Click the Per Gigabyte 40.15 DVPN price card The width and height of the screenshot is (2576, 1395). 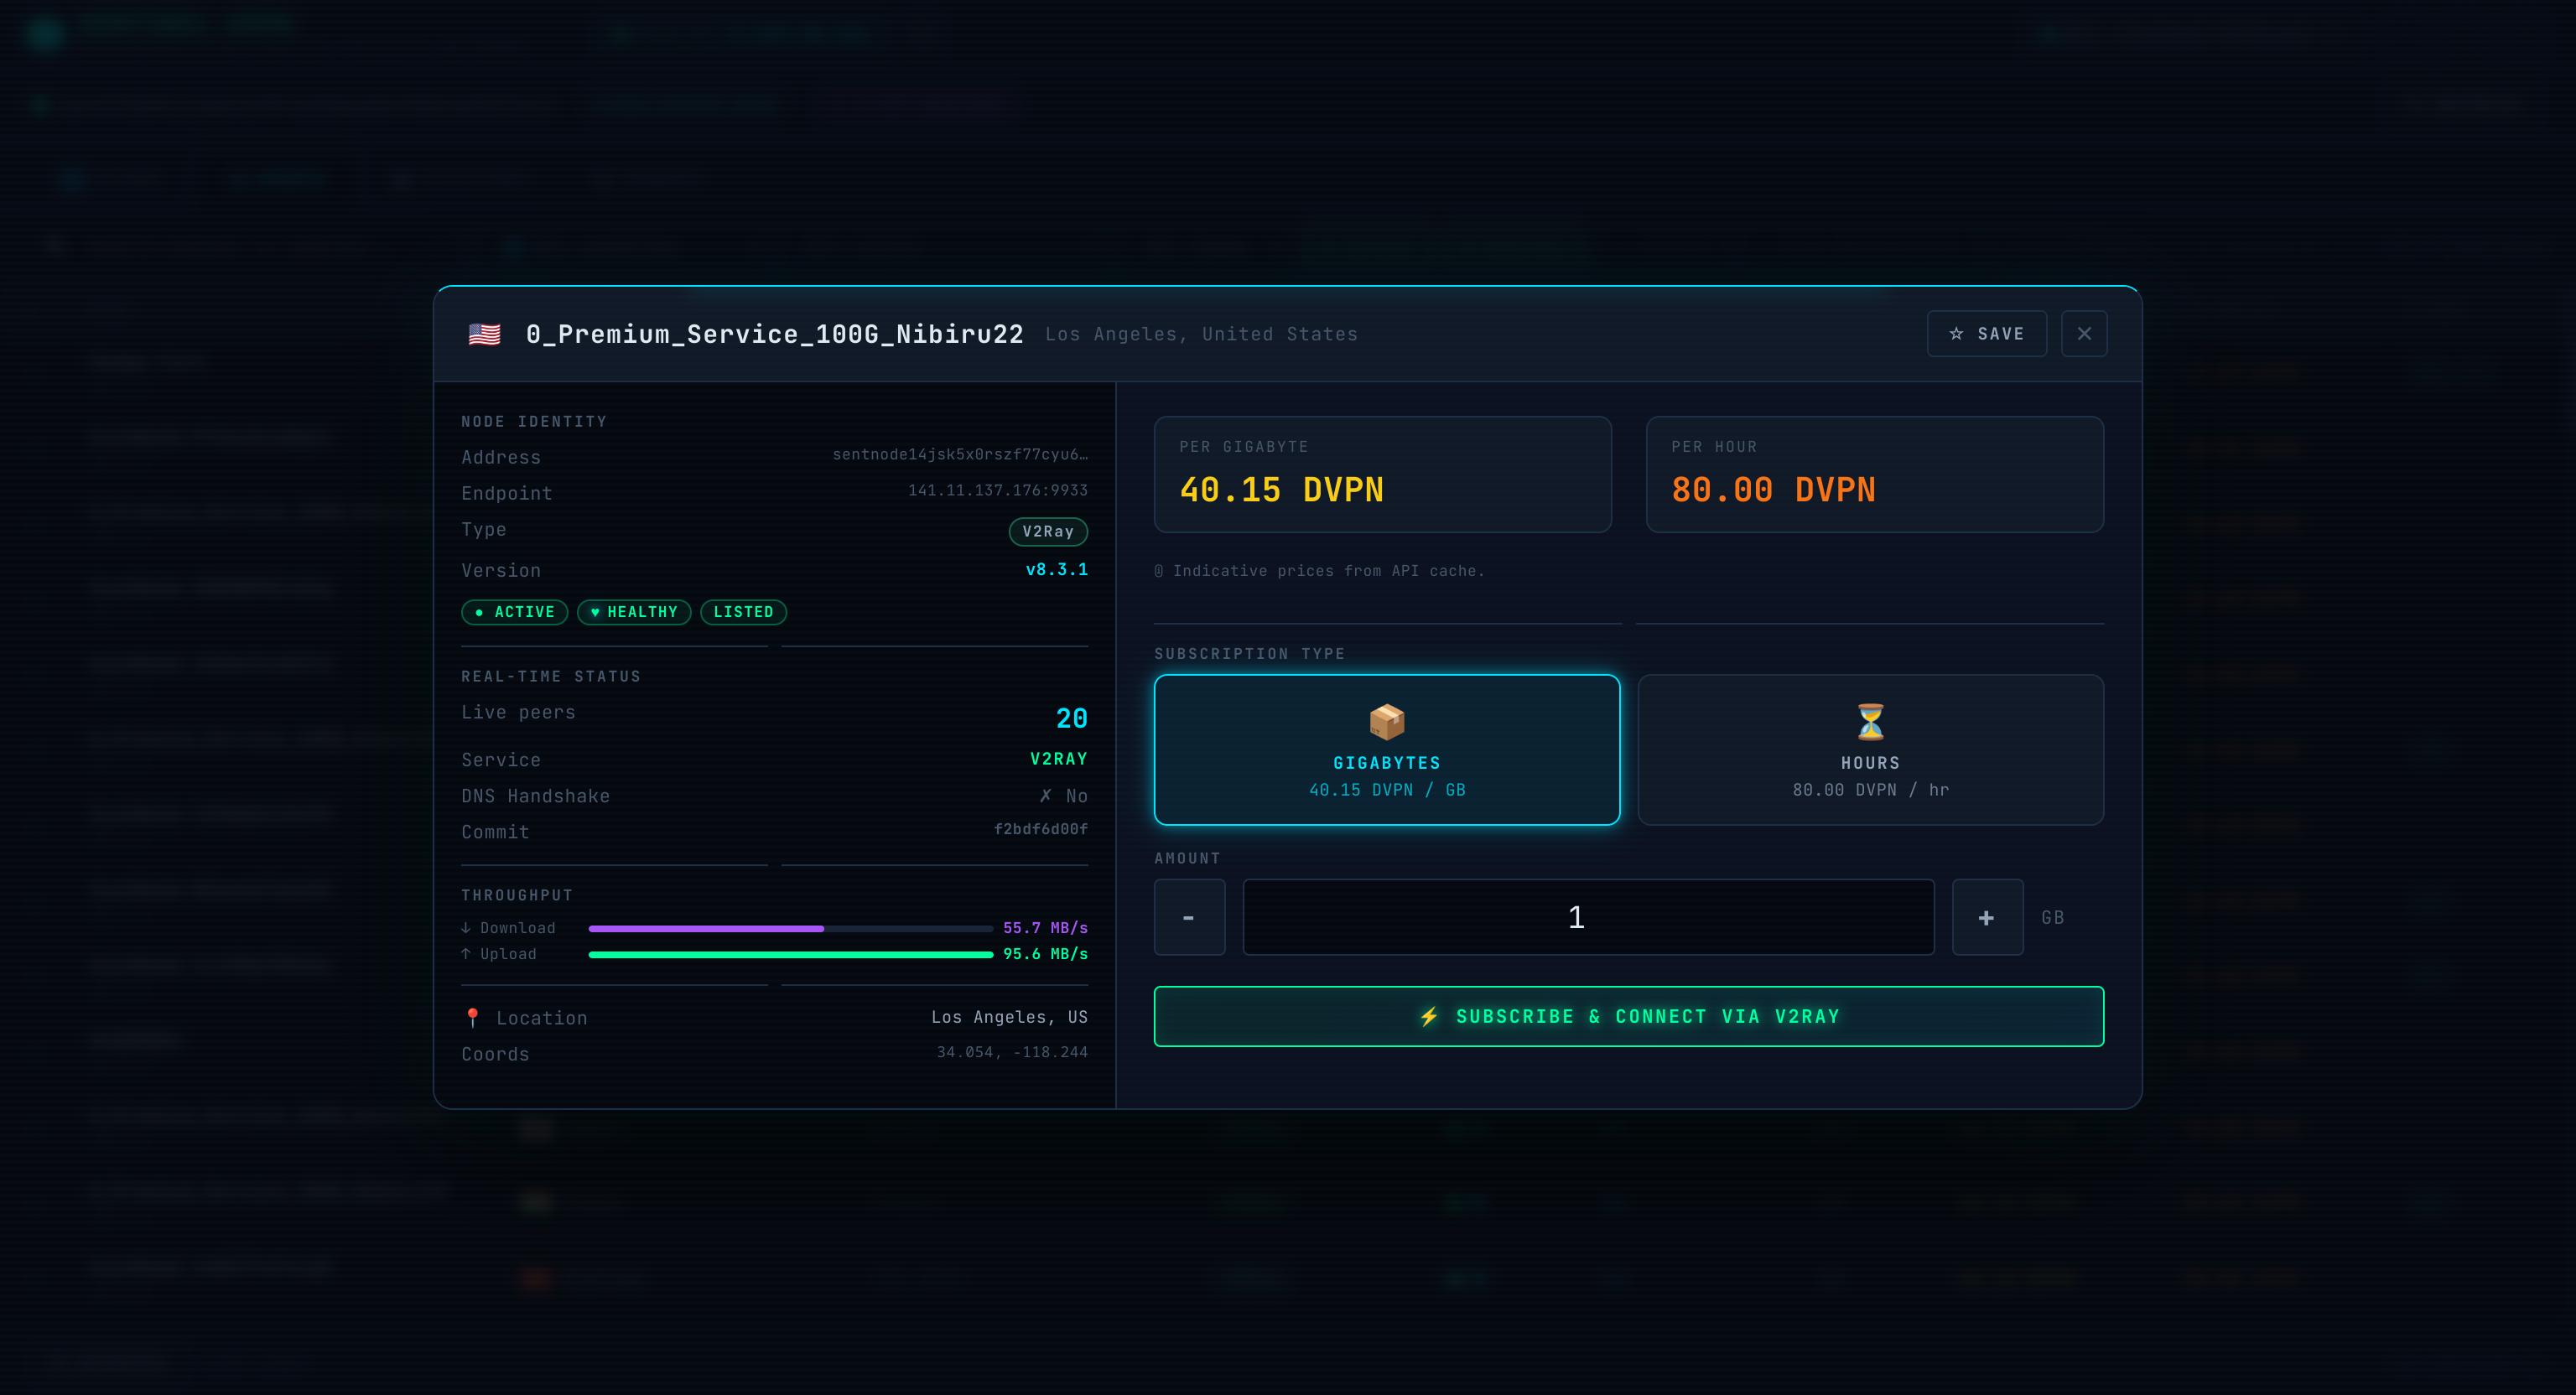(x=1382, y=475)
